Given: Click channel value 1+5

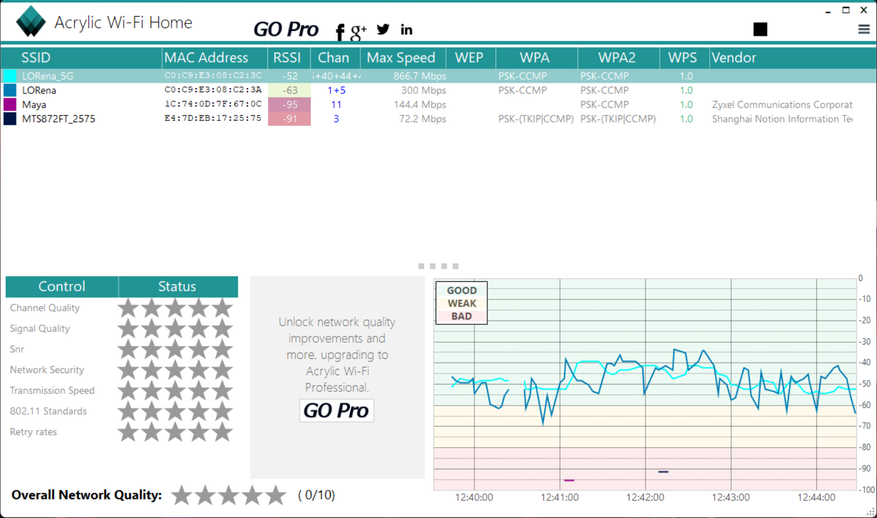Looking at the screenshot, I should (x=336, y=90).
